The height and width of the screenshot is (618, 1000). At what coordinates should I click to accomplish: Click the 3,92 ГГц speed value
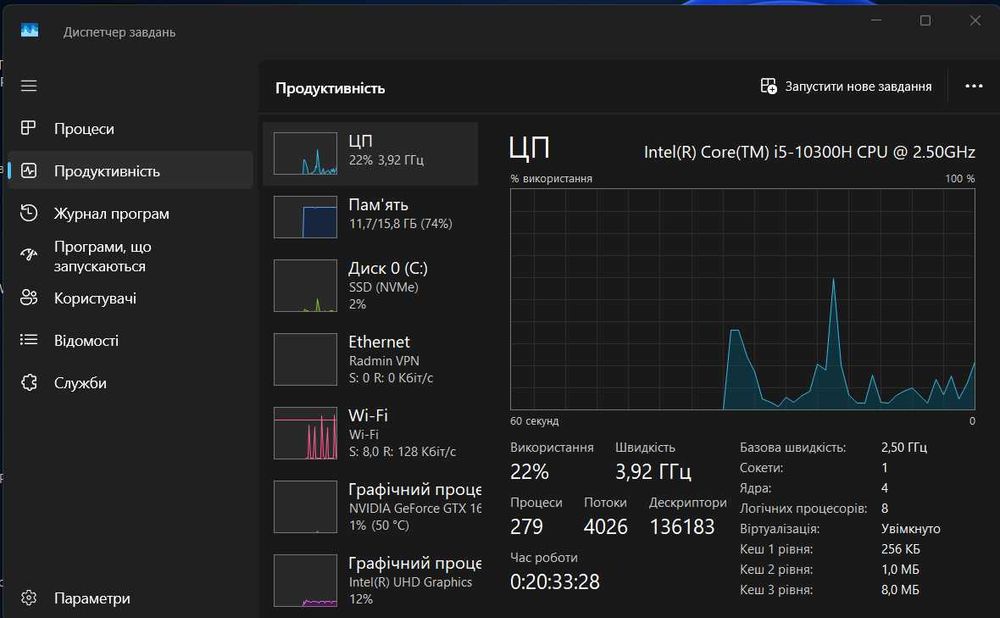pyautogui.click(x=653, y=471)
